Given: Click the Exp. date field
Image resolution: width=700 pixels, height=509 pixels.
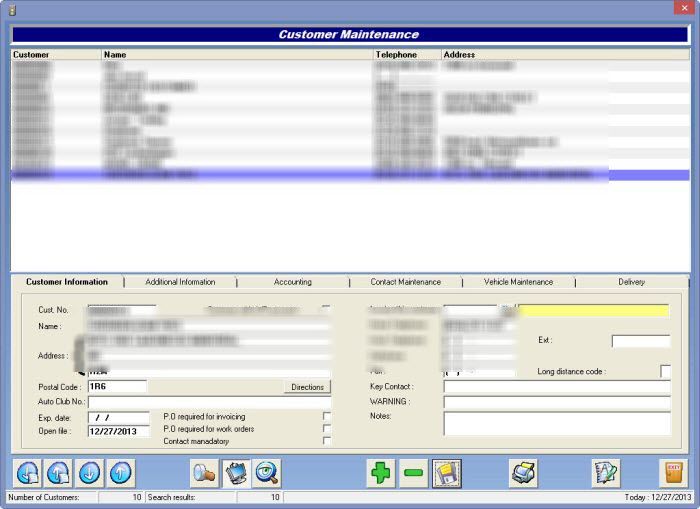Looking at the screenshot, I should point(119,418).
